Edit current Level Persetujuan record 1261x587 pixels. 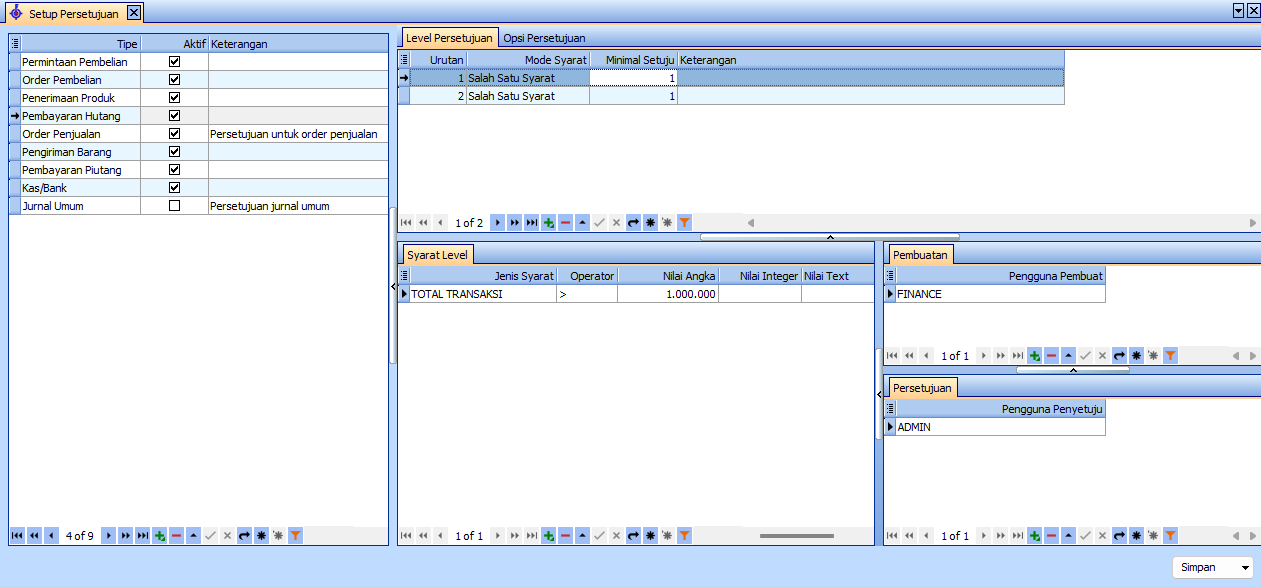click(x=583, y=223)
